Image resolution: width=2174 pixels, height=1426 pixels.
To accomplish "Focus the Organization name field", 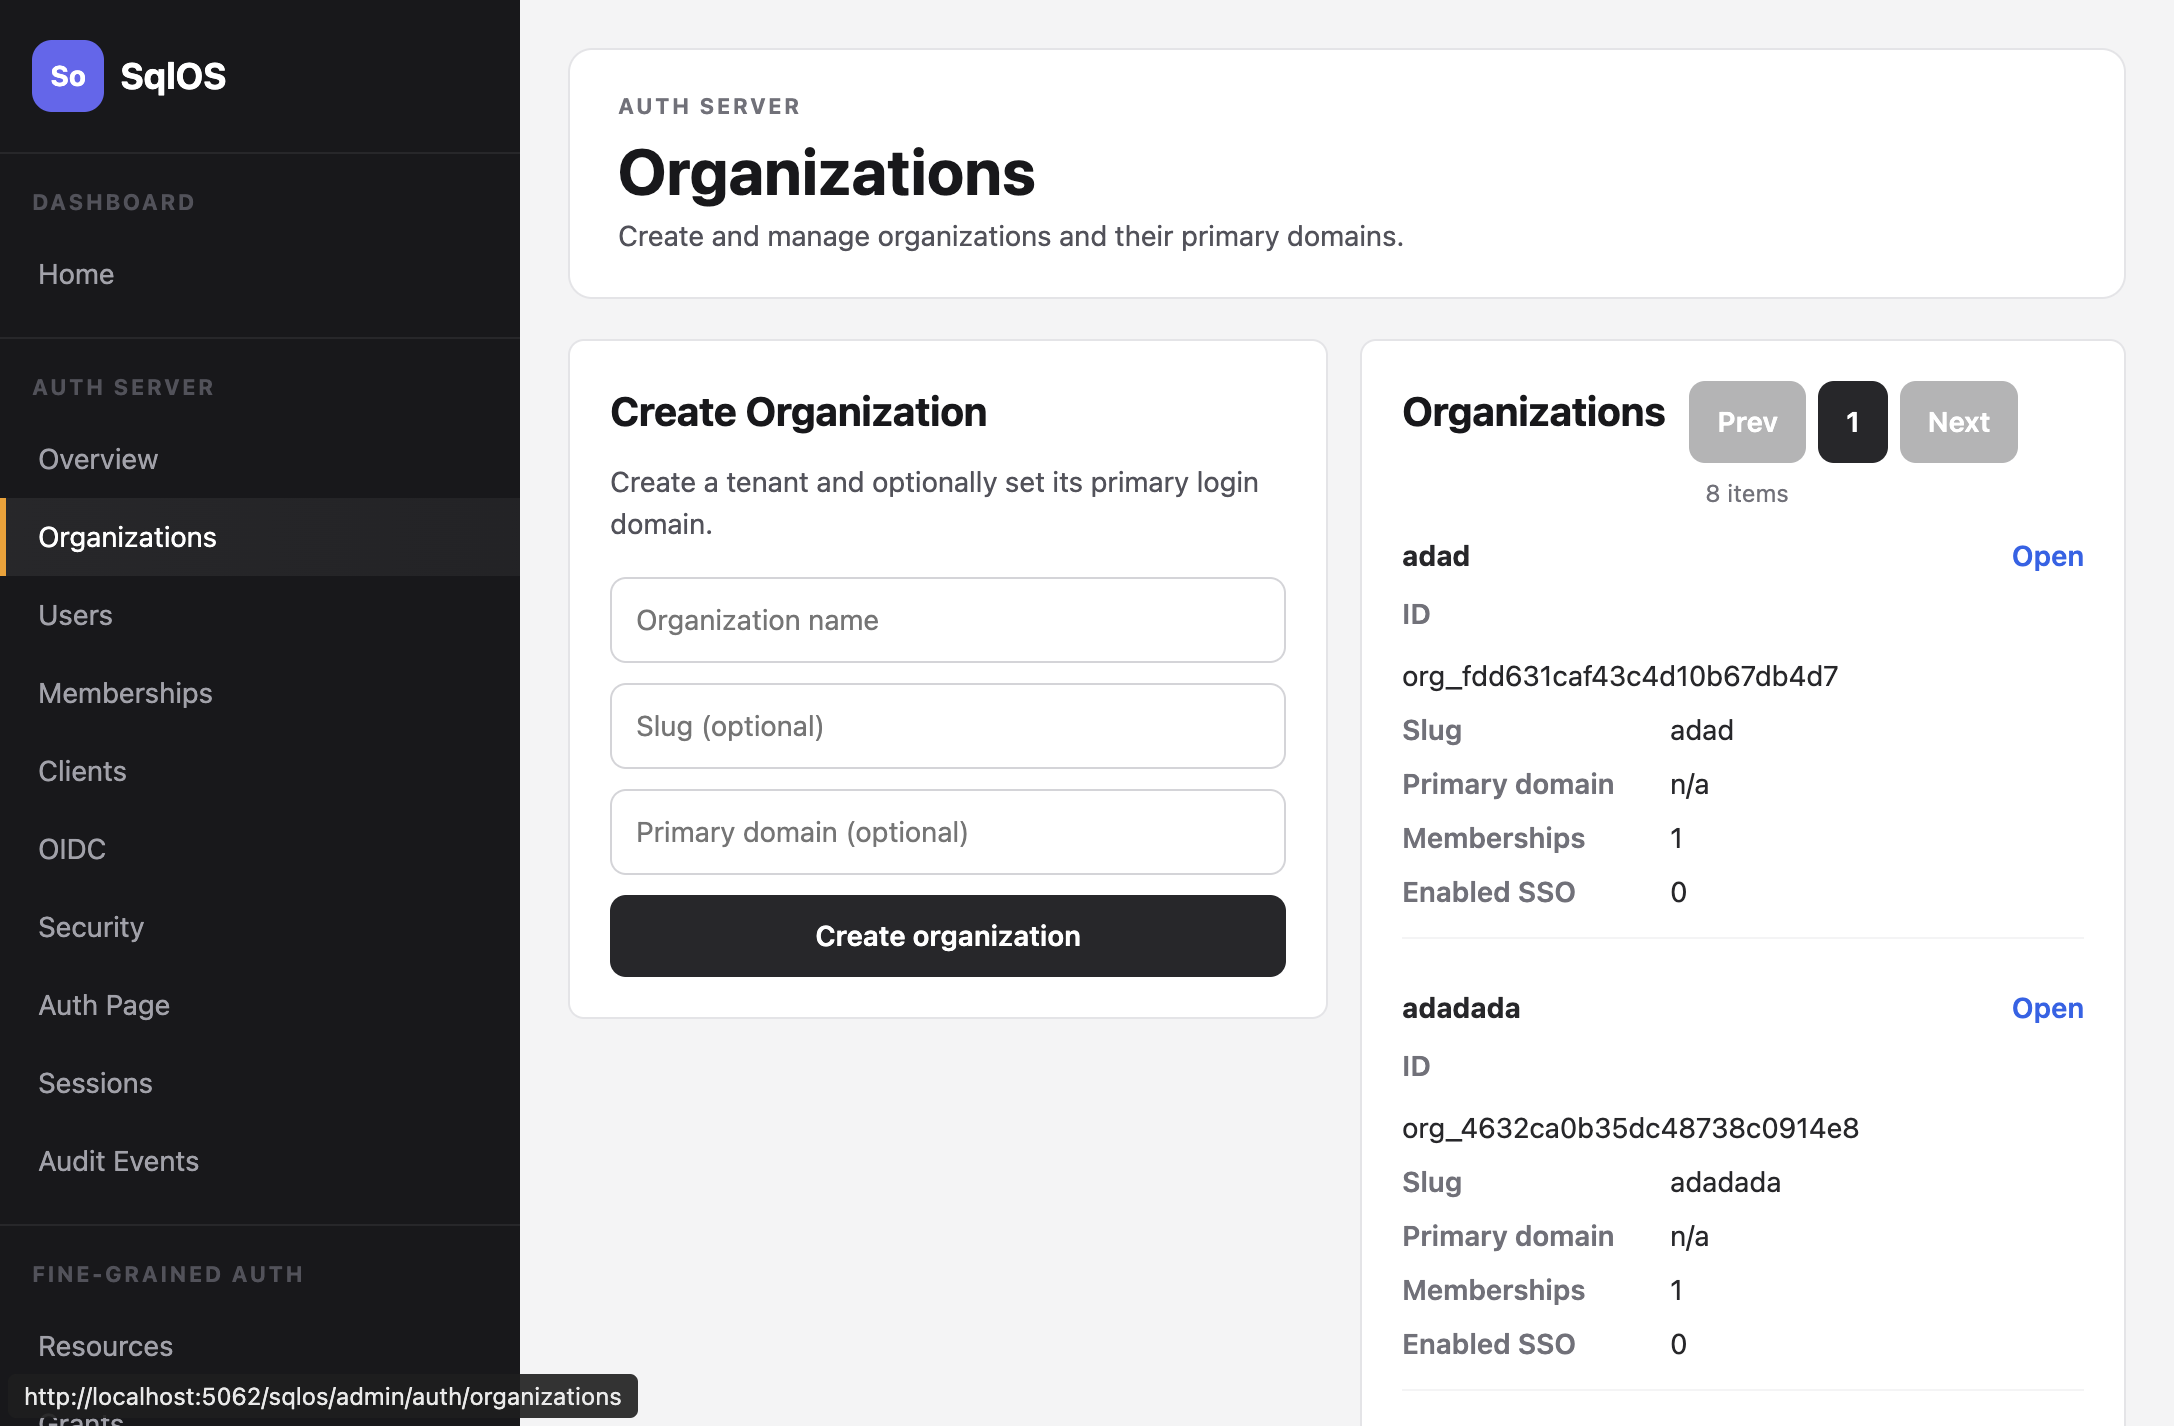I will click(947, 620).
